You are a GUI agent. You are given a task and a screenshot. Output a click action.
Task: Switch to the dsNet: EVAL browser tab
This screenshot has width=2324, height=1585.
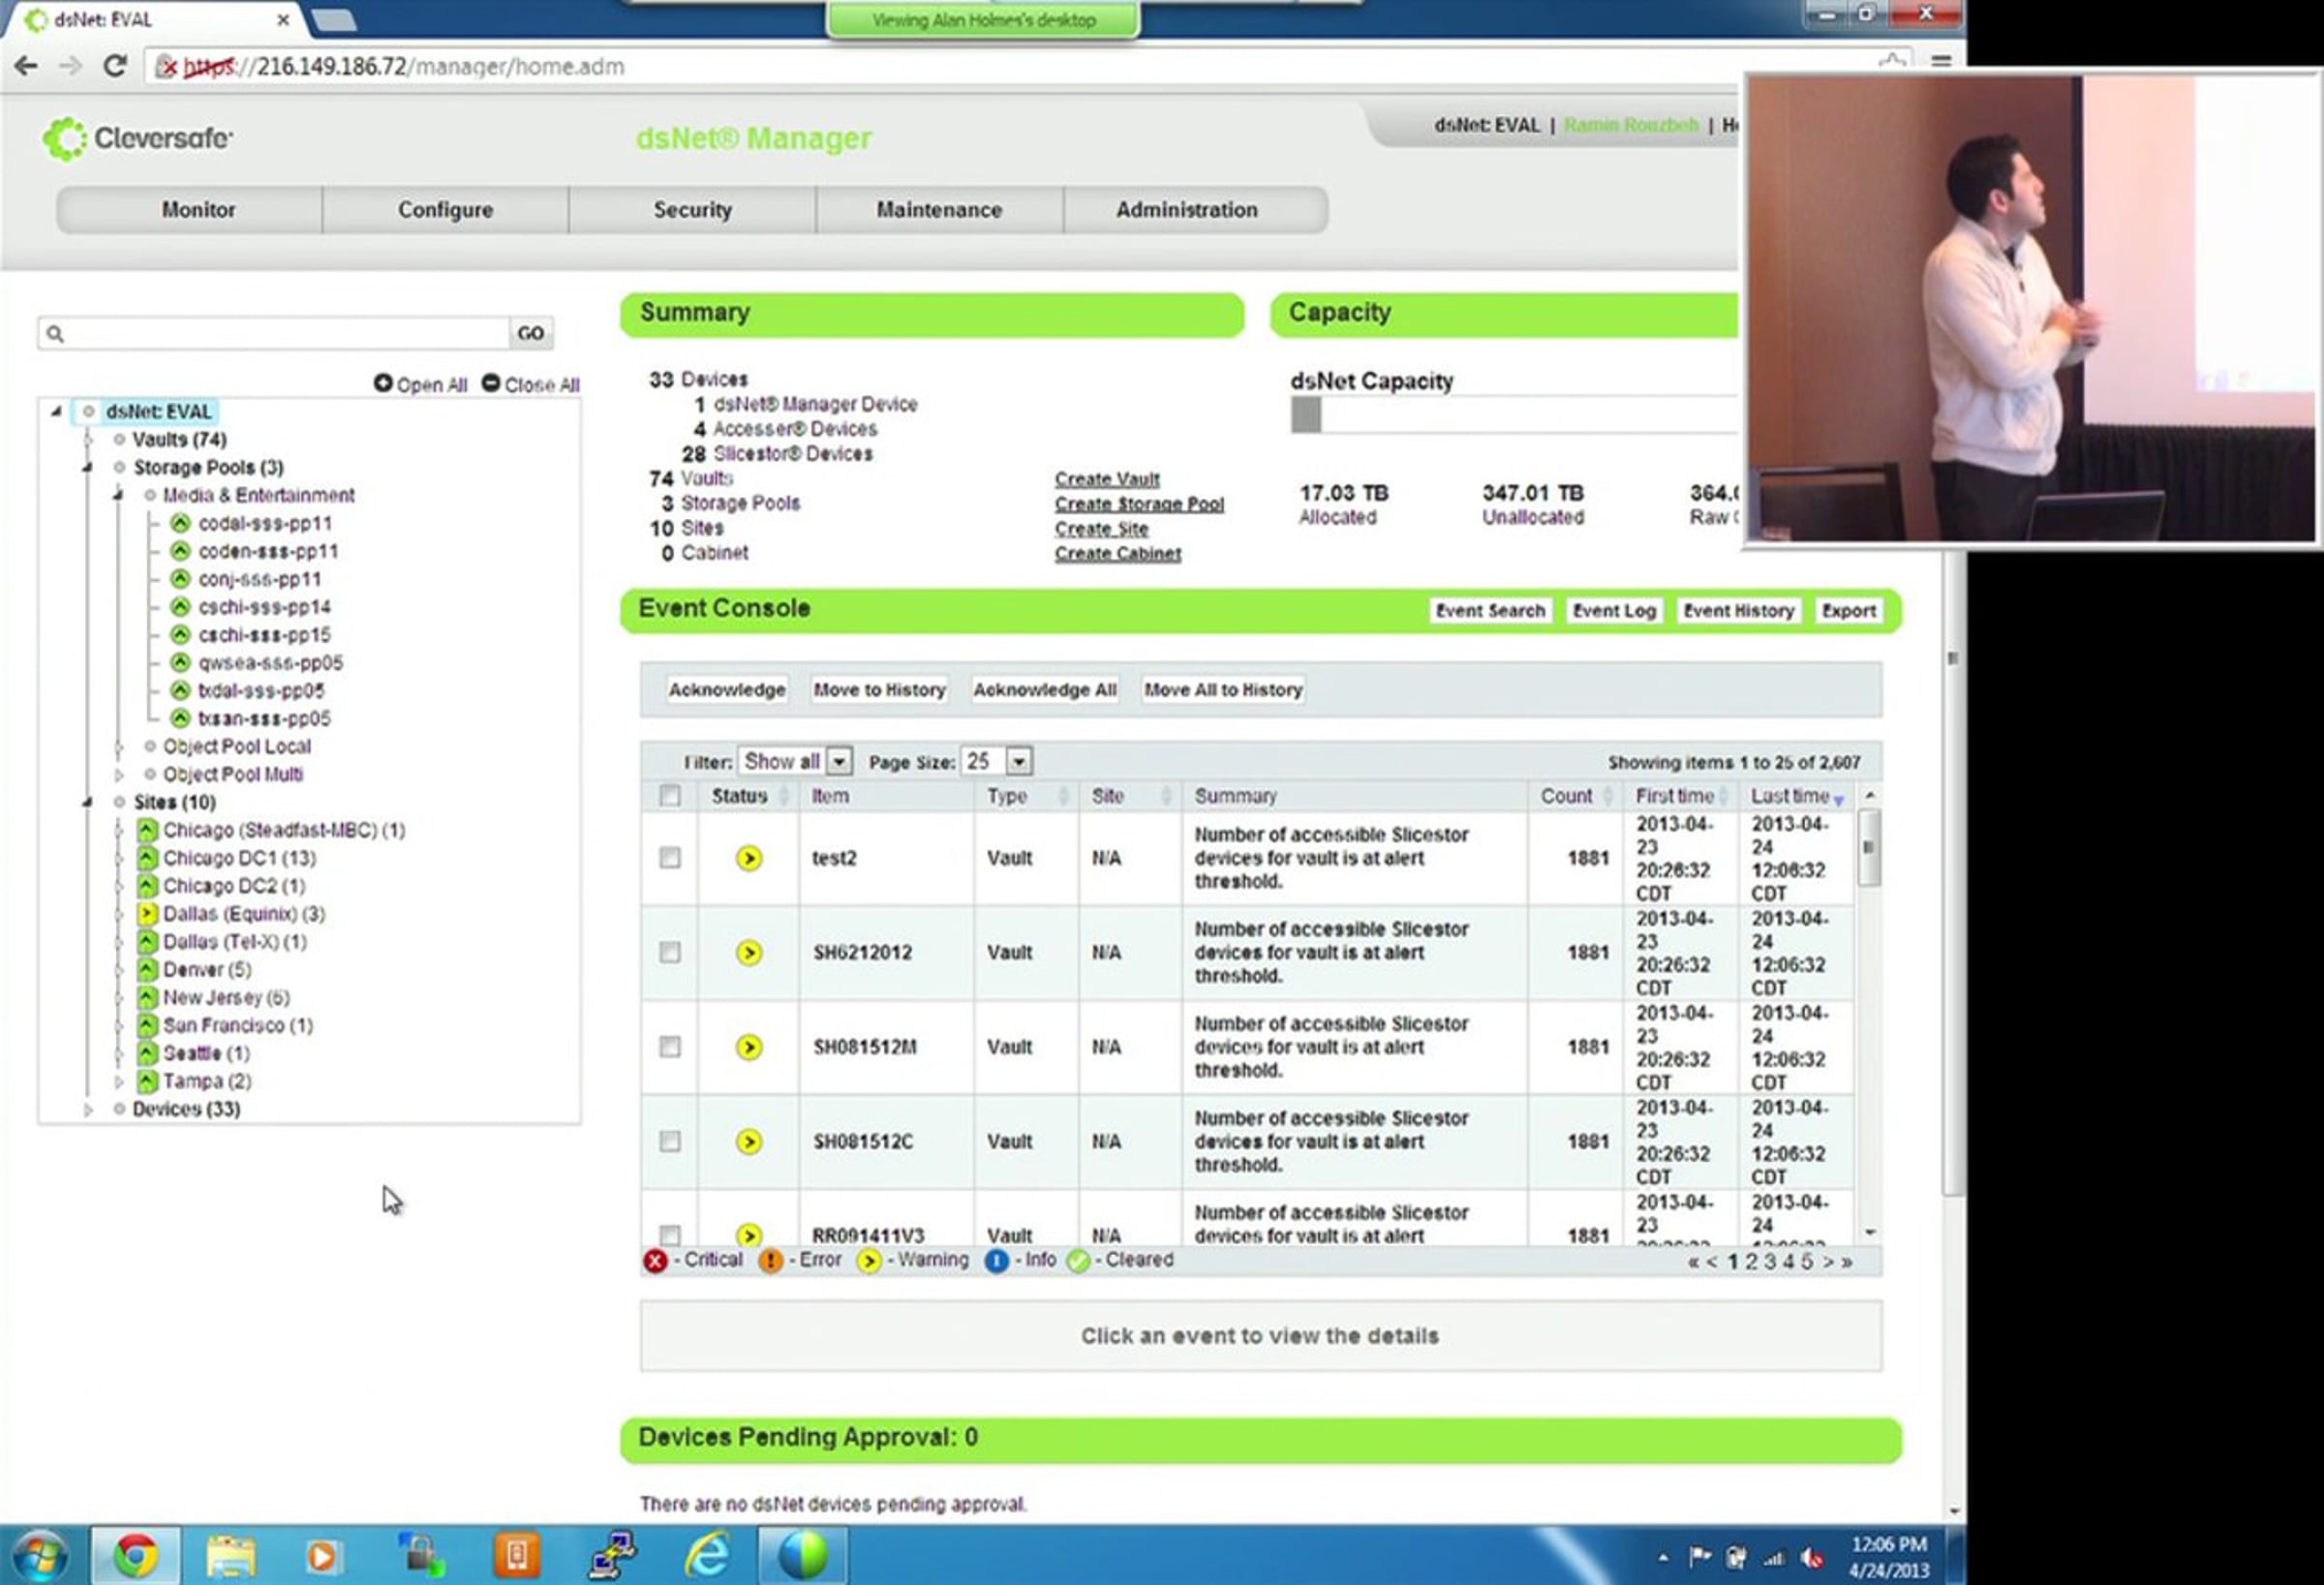point(155,20)
